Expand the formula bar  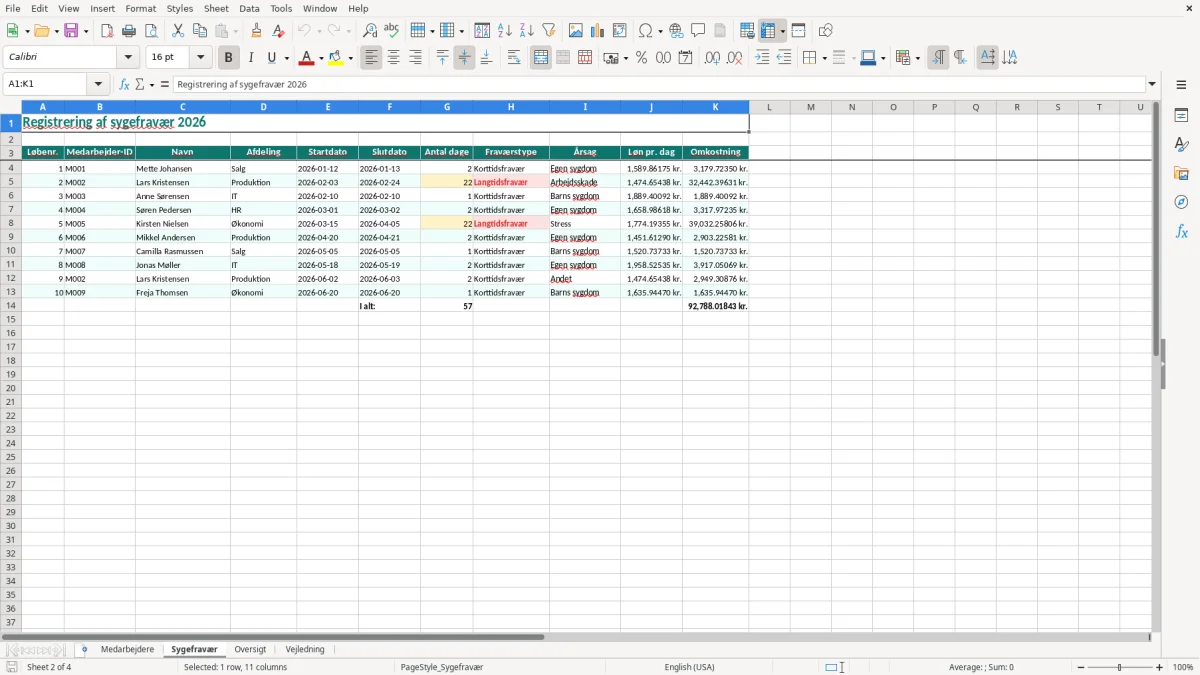point(1152,85)
